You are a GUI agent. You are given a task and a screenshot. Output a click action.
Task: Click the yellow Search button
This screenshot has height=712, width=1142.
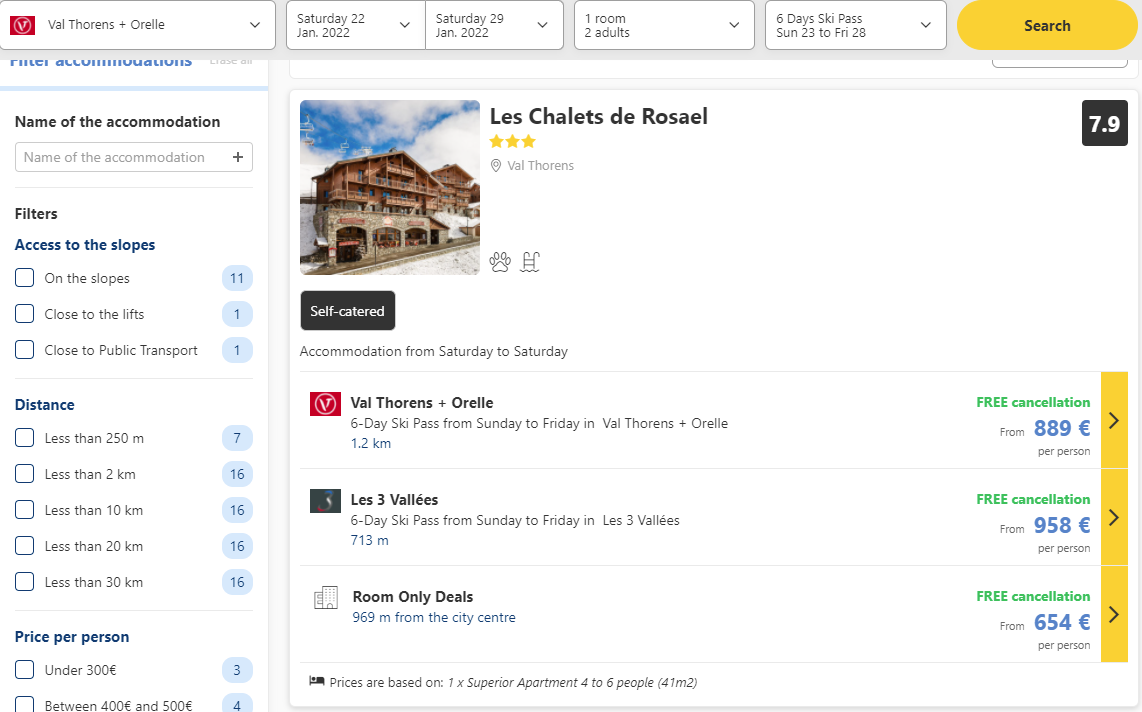tap(1047, 25)
